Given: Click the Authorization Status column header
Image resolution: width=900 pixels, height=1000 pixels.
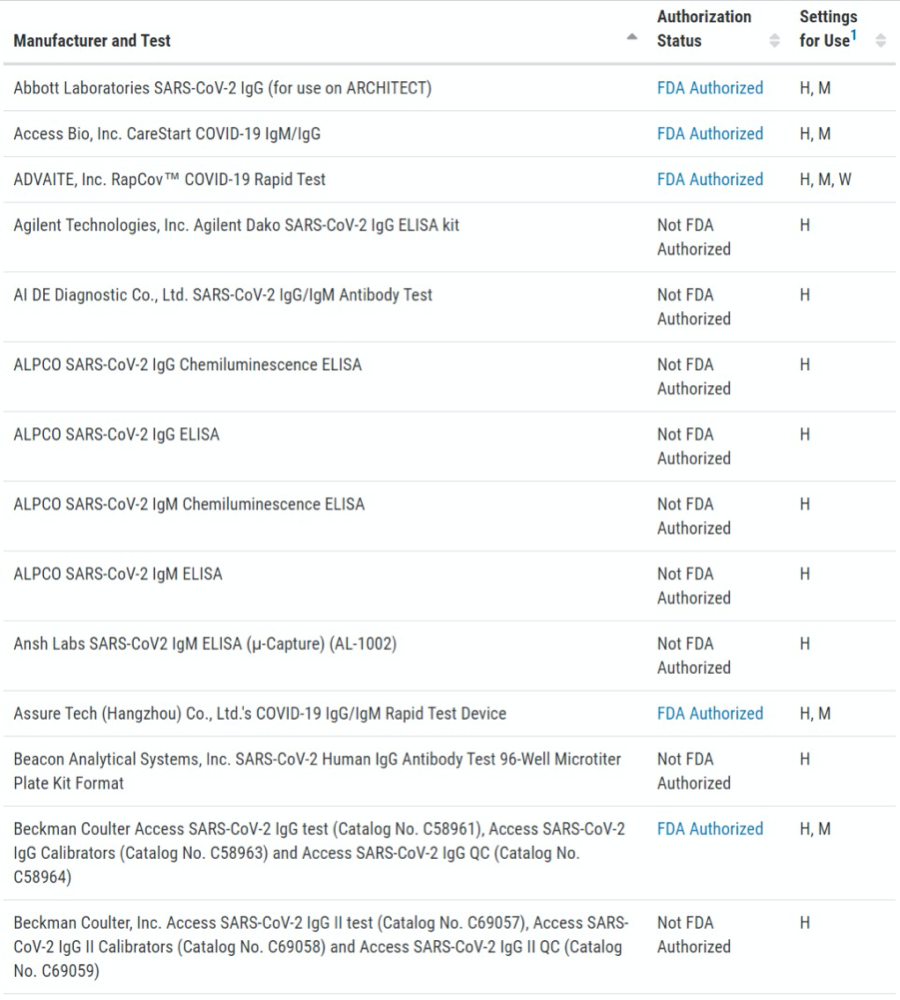Looking at the screenshot, I should pos(703,29).
